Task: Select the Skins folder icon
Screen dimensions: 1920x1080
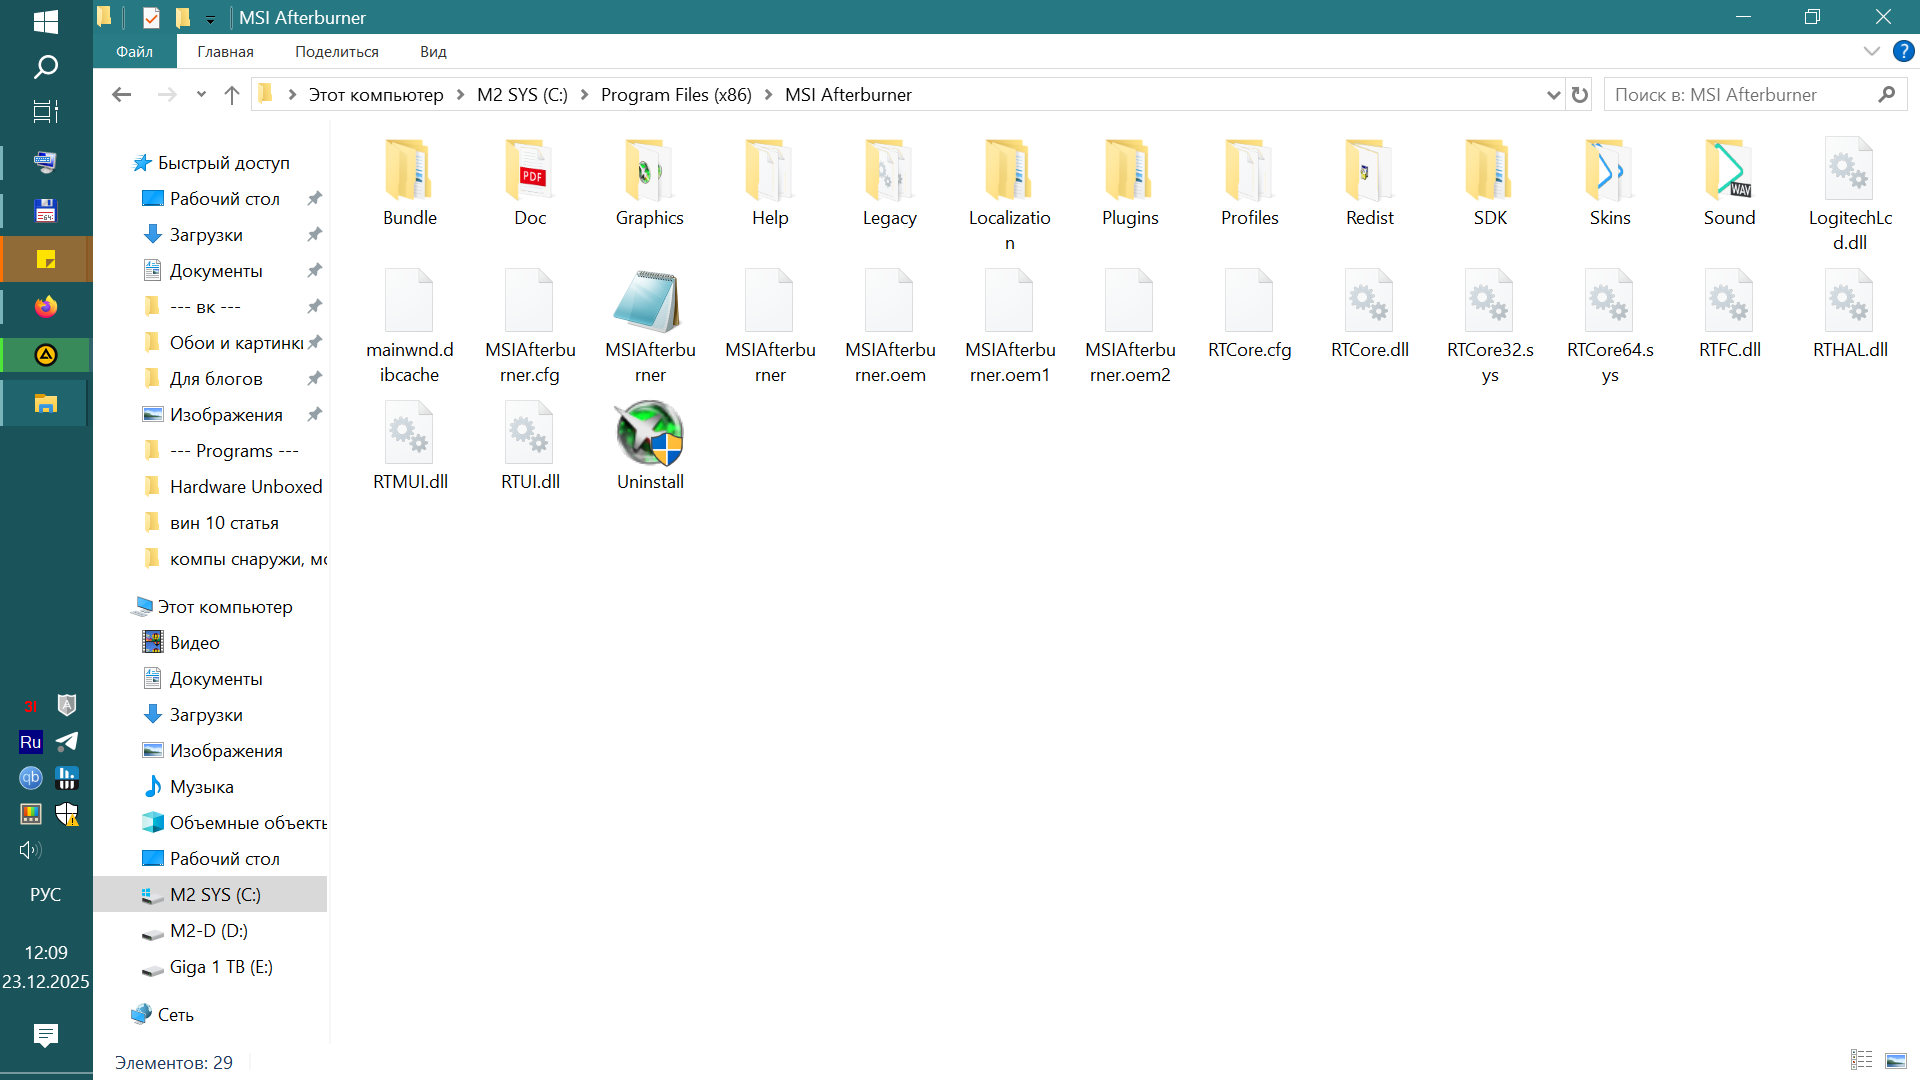Action: pos(1609,171)
